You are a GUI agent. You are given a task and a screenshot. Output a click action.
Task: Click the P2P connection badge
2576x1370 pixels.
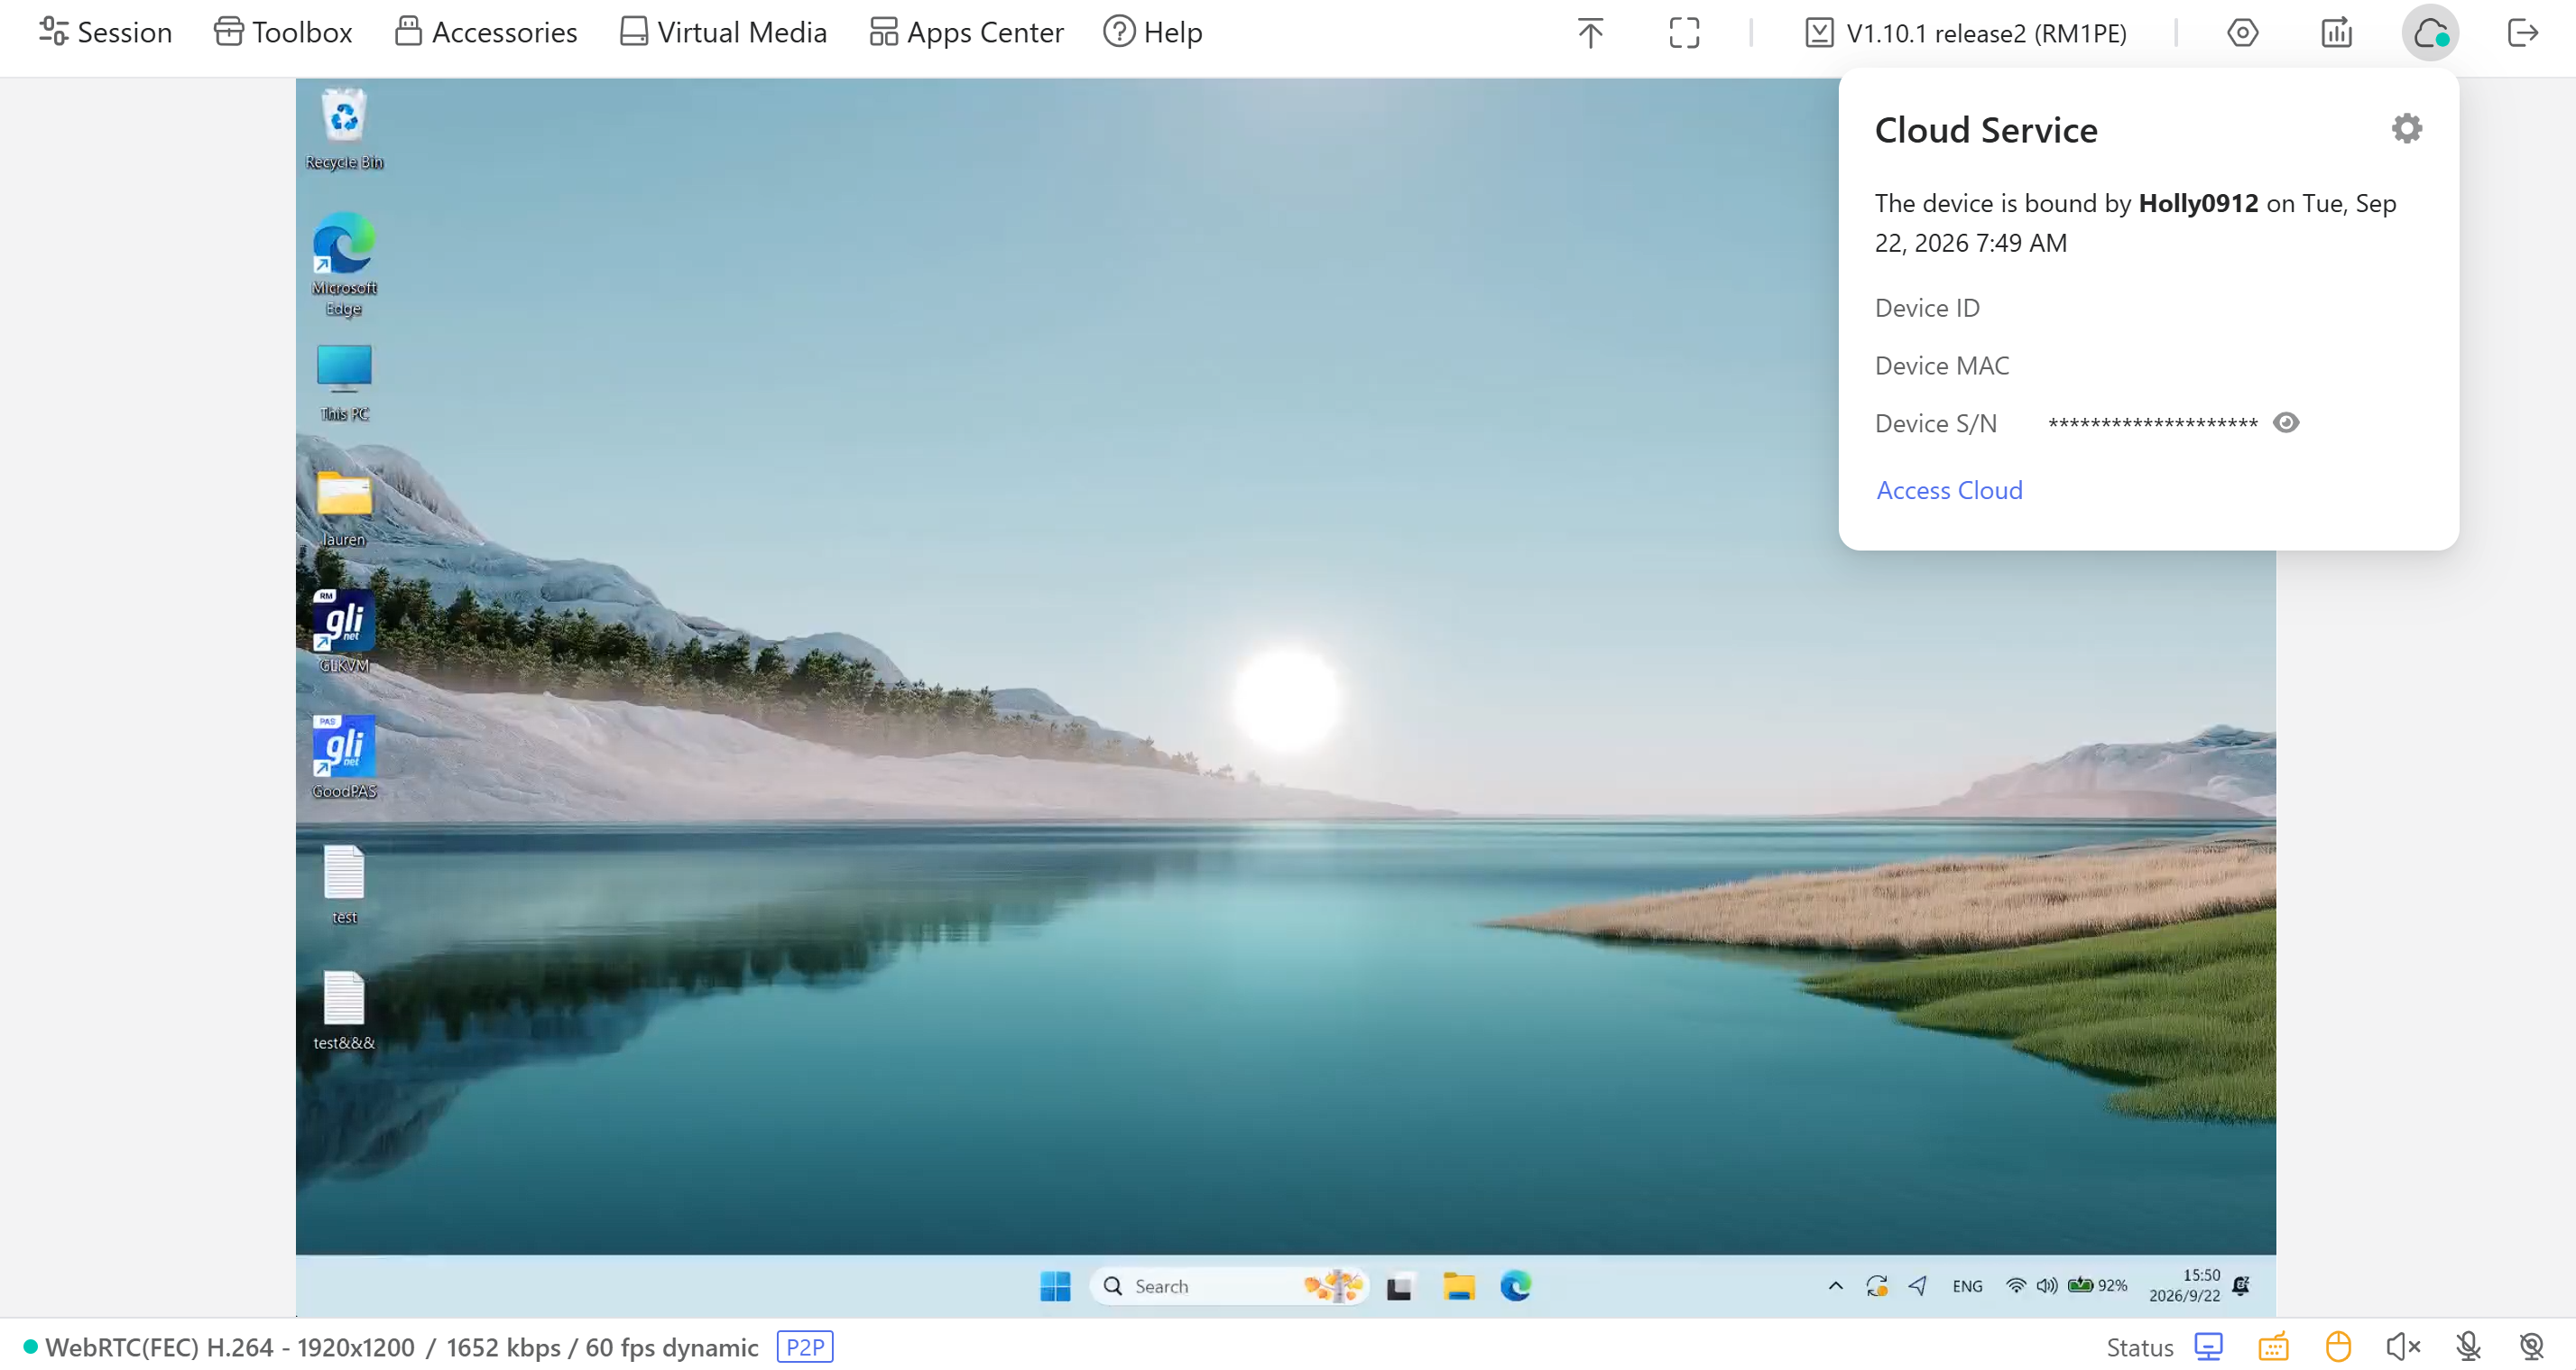805,1346
